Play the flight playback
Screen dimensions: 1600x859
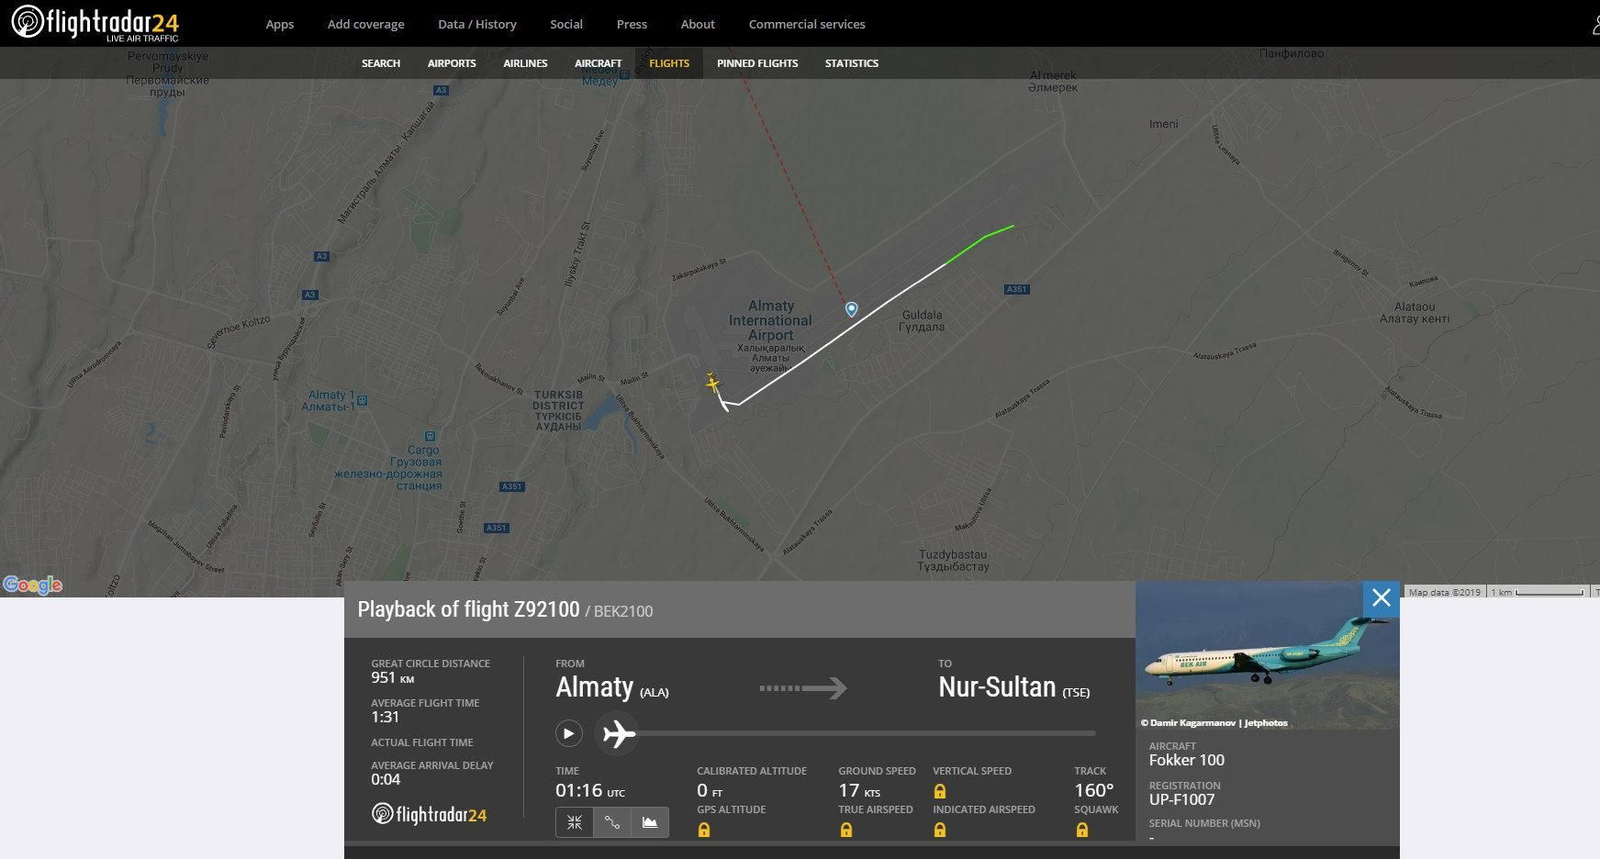[568, 733]
